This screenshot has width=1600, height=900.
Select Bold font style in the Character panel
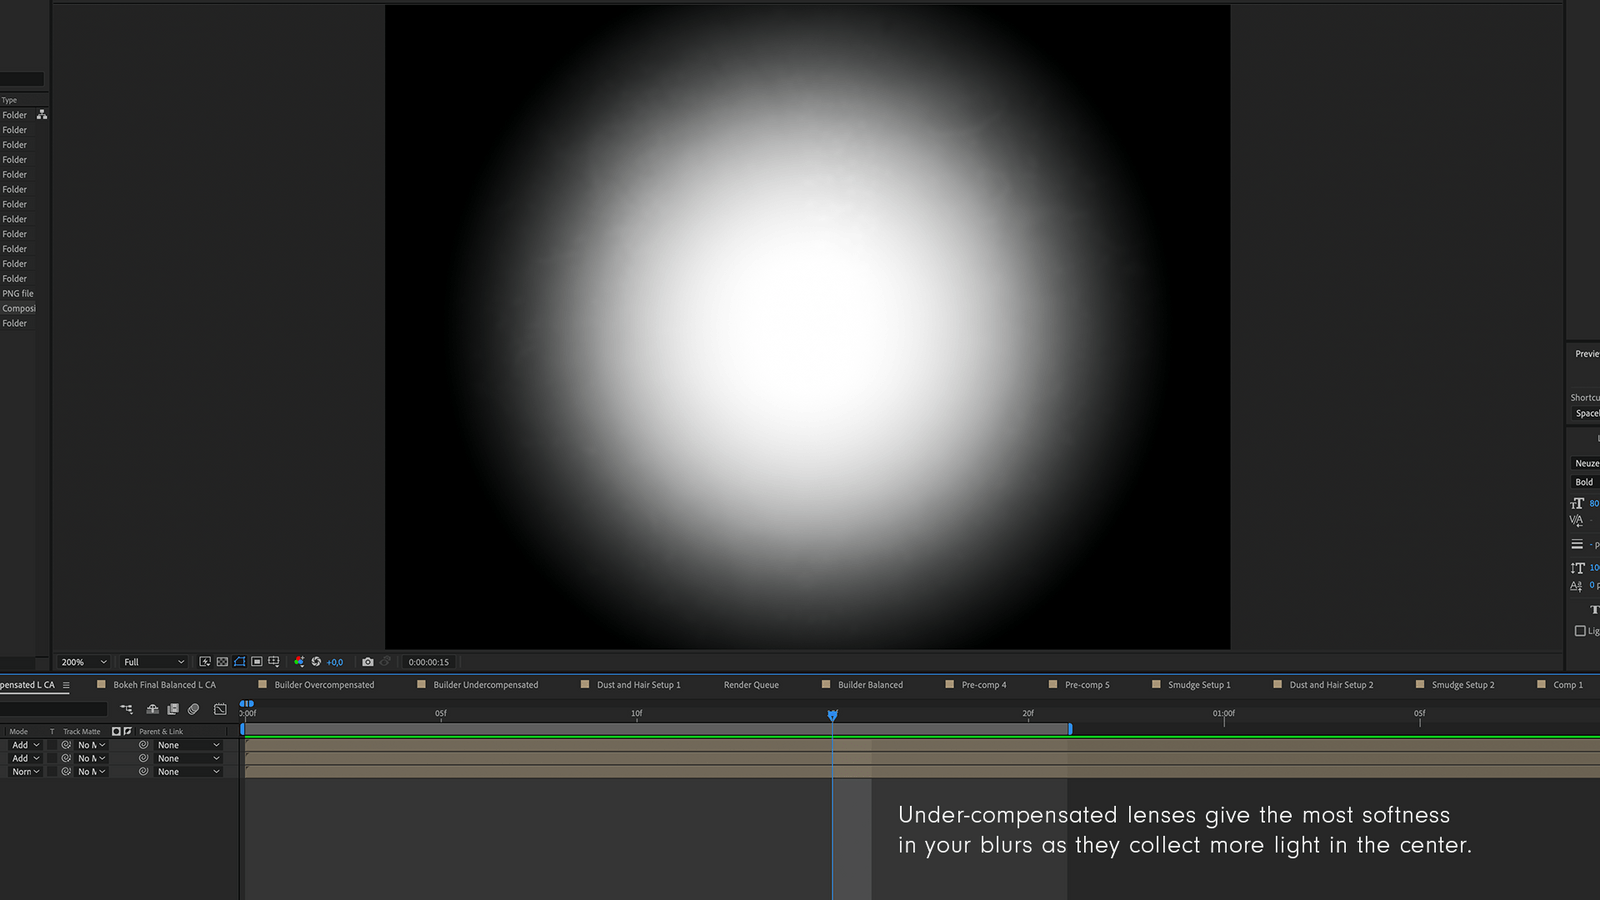pyautogui.click(x=1583, y=481)
